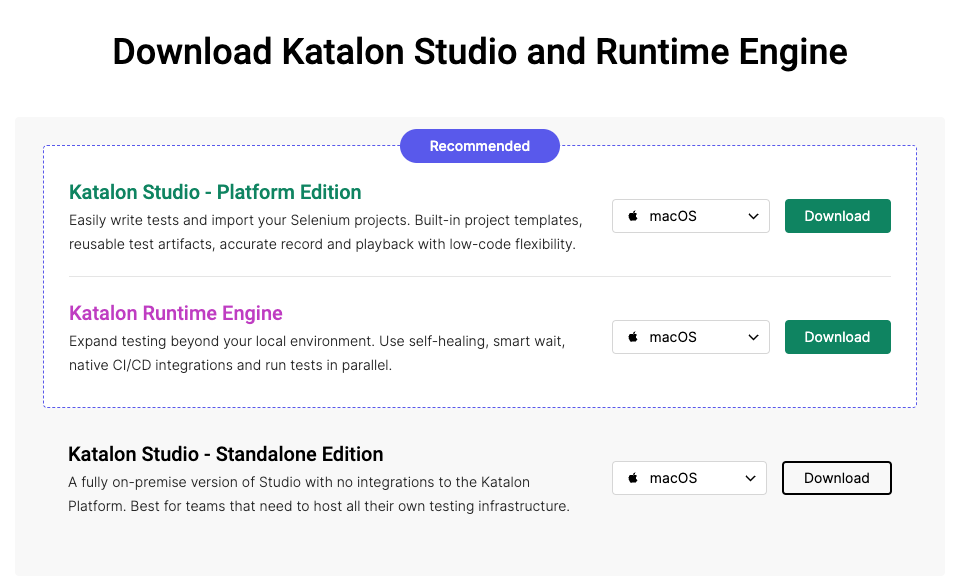Click chevron arrow in Standalone Edition selector
The image size is (959, 582).
point(750,479)
